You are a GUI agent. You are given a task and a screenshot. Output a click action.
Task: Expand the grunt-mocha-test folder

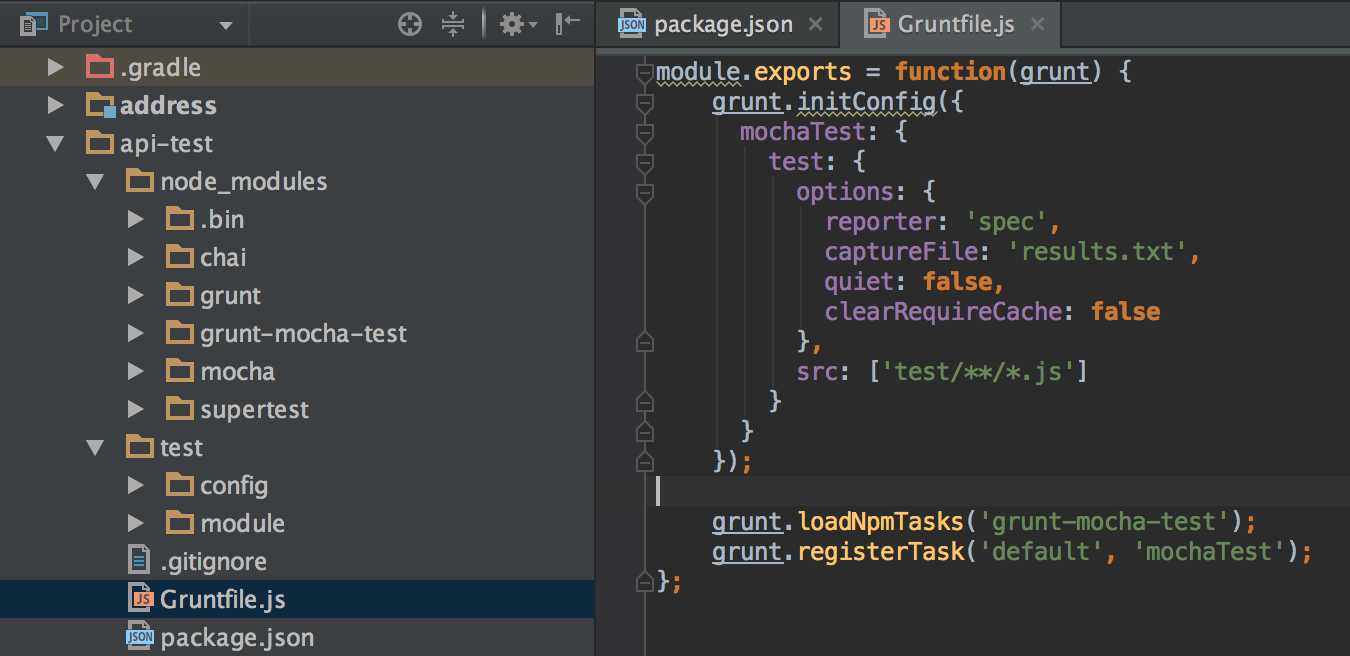click(135, 334)
